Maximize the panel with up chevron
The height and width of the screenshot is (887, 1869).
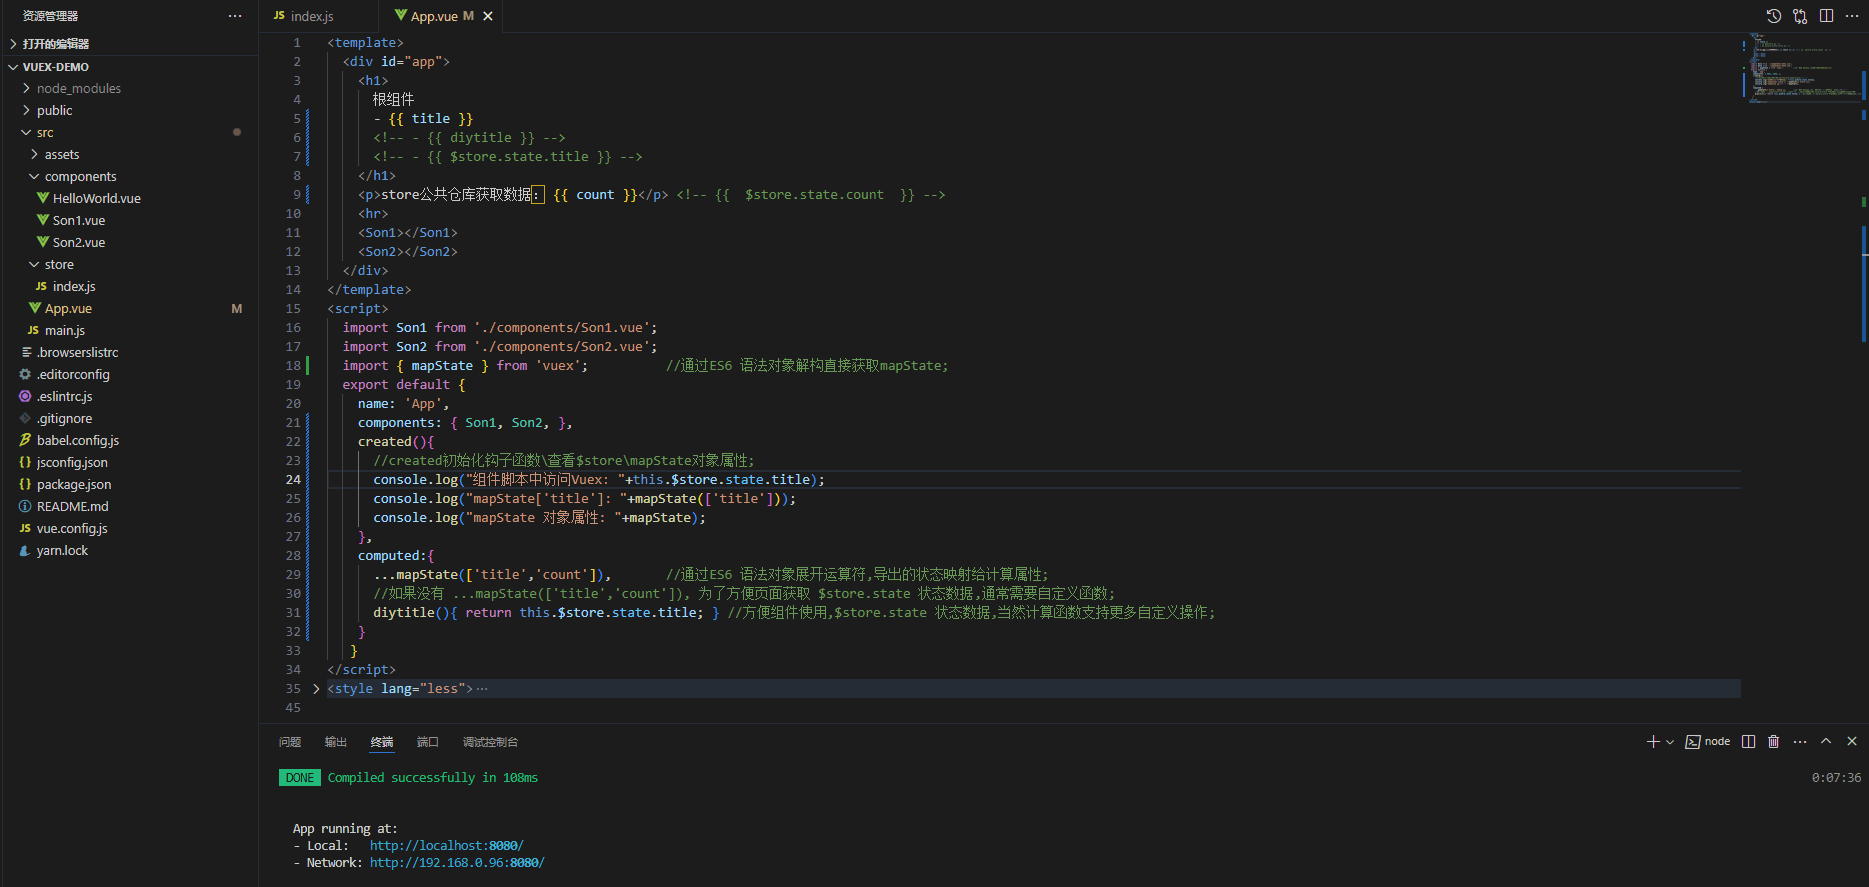1826,741
